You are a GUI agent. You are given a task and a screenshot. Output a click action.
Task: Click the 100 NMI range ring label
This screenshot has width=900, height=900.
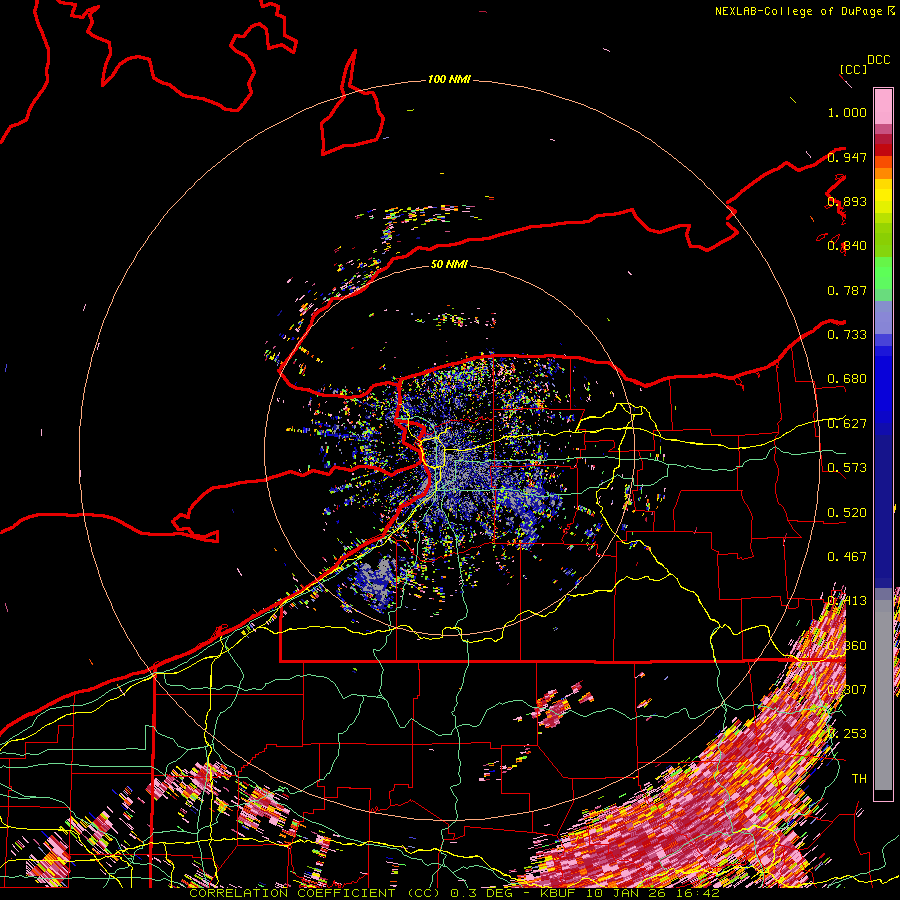click(449, 79)
